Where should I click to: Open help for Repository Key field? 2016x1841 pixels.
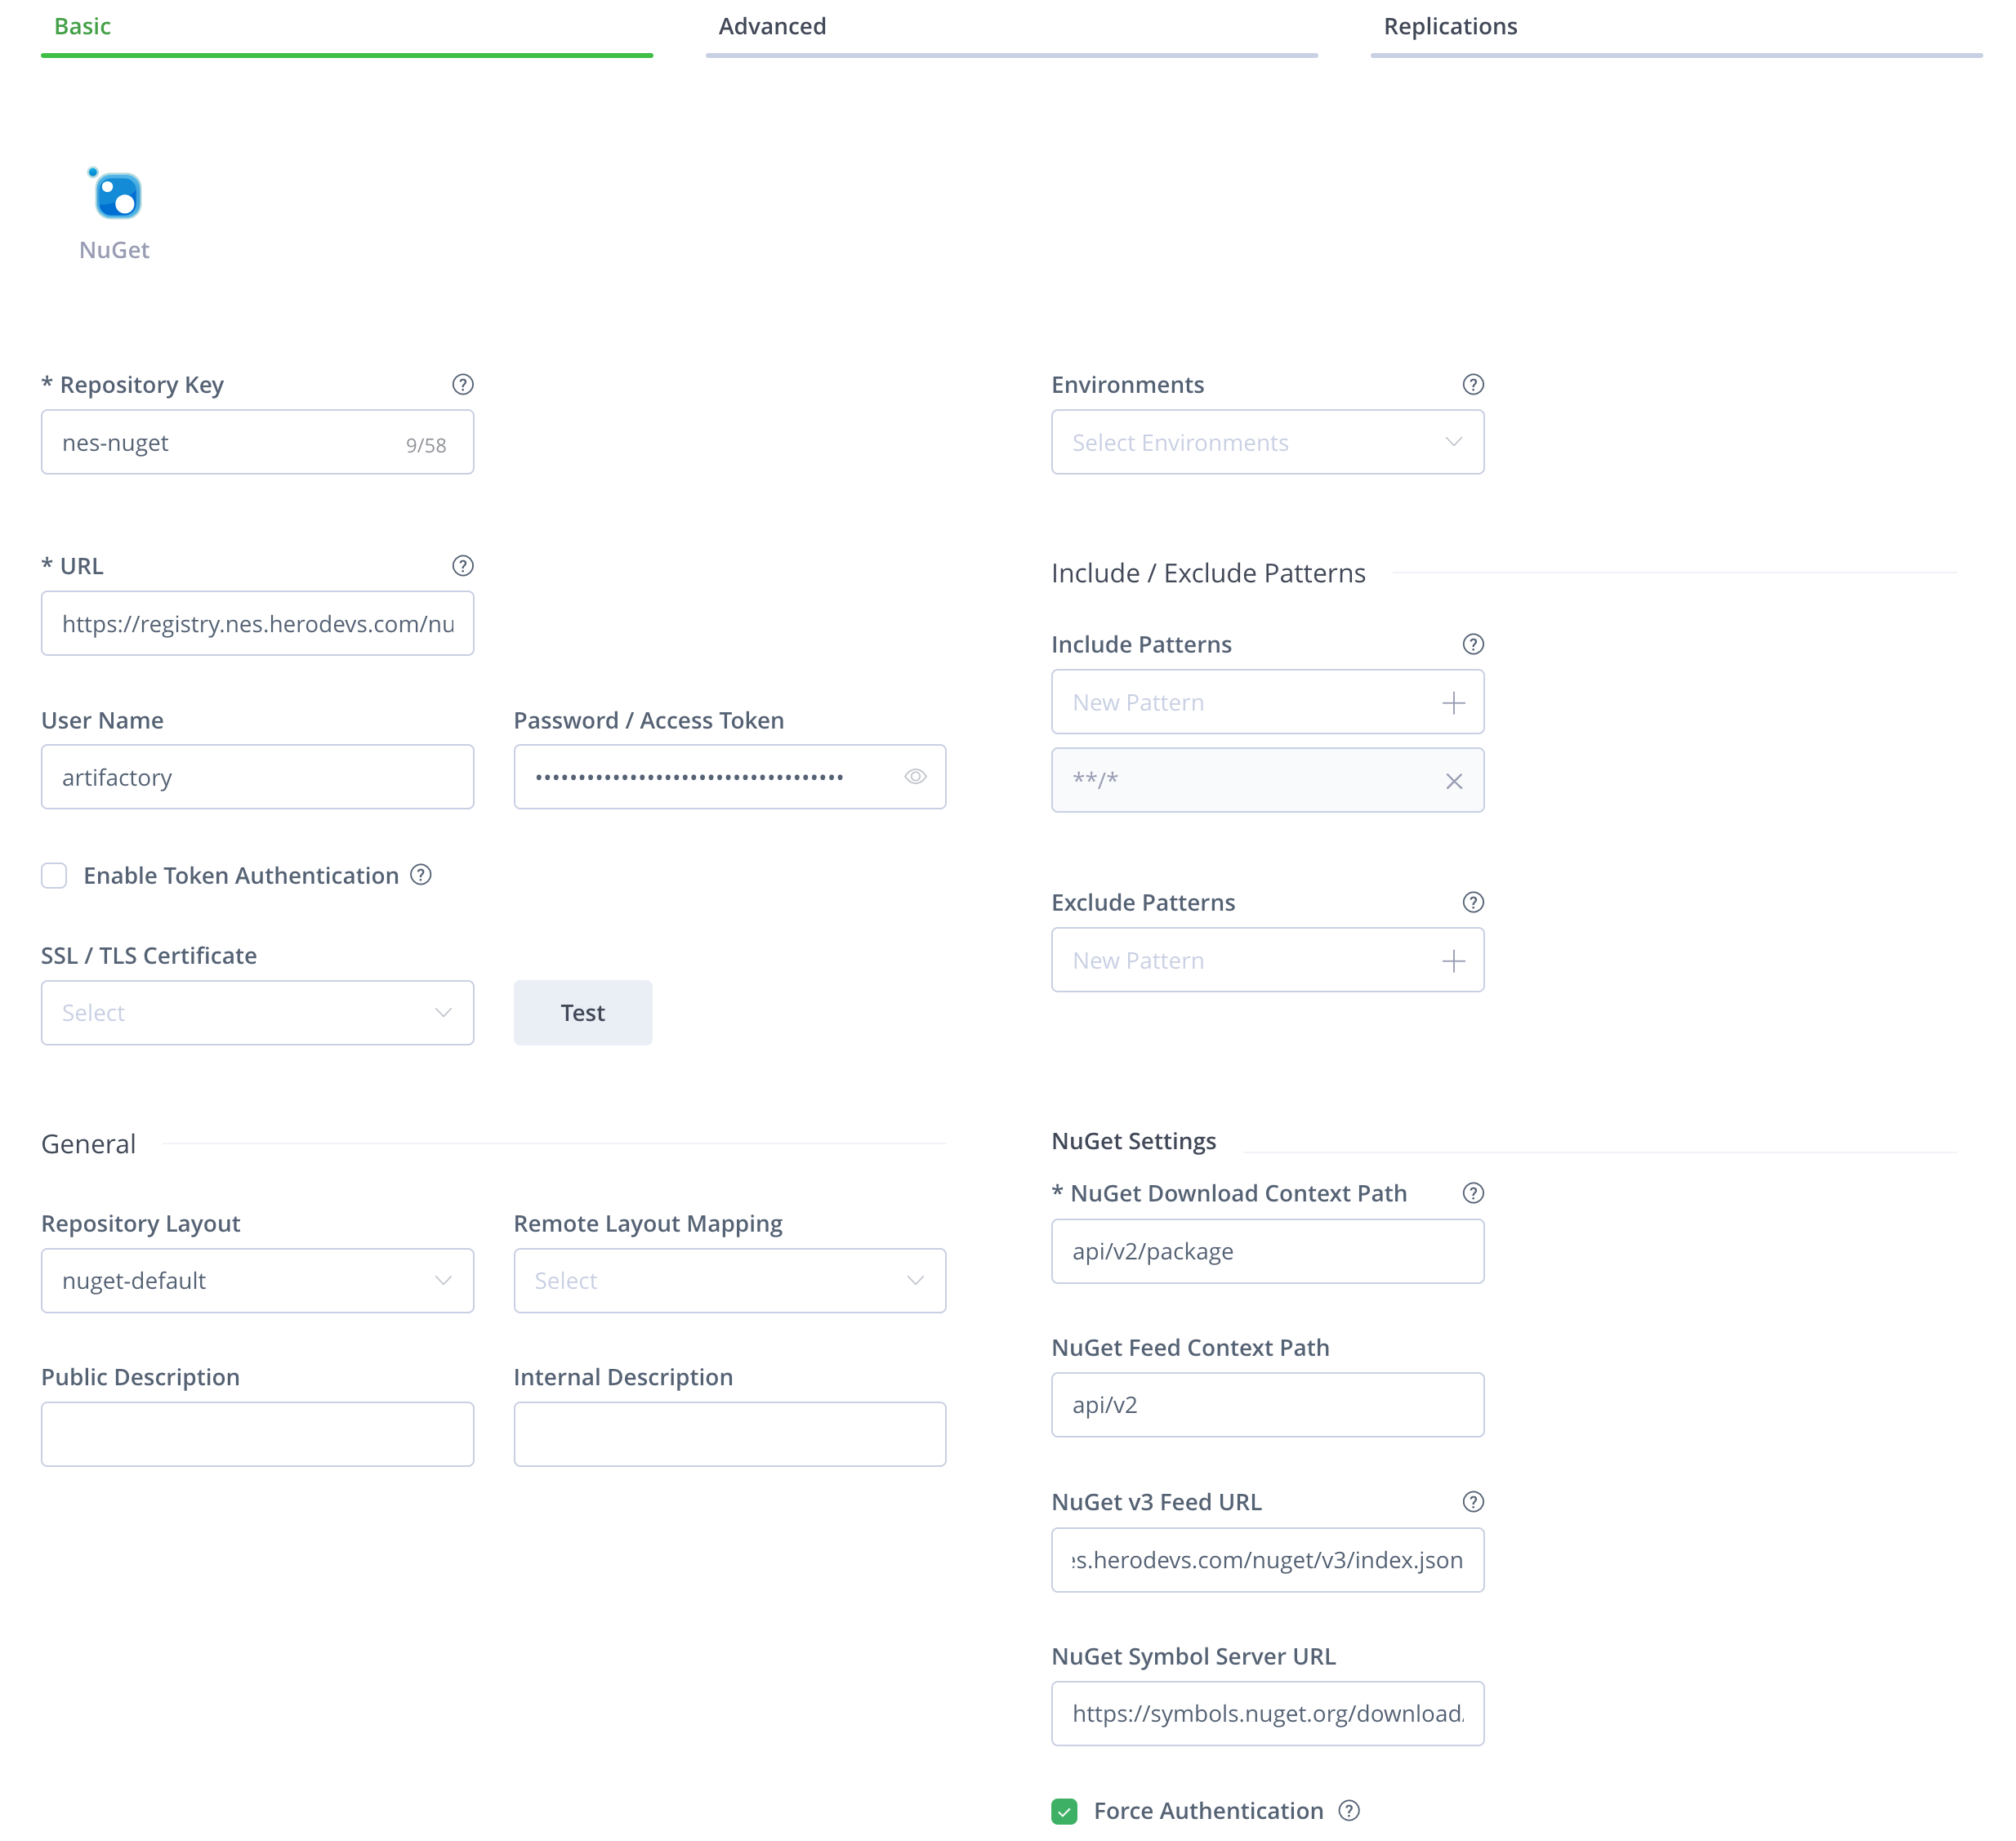(x=462, y=383)
